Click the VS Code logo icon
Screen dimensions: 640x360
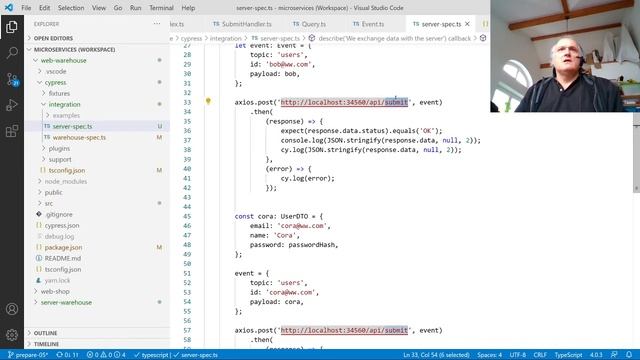(x=9, y=8)
